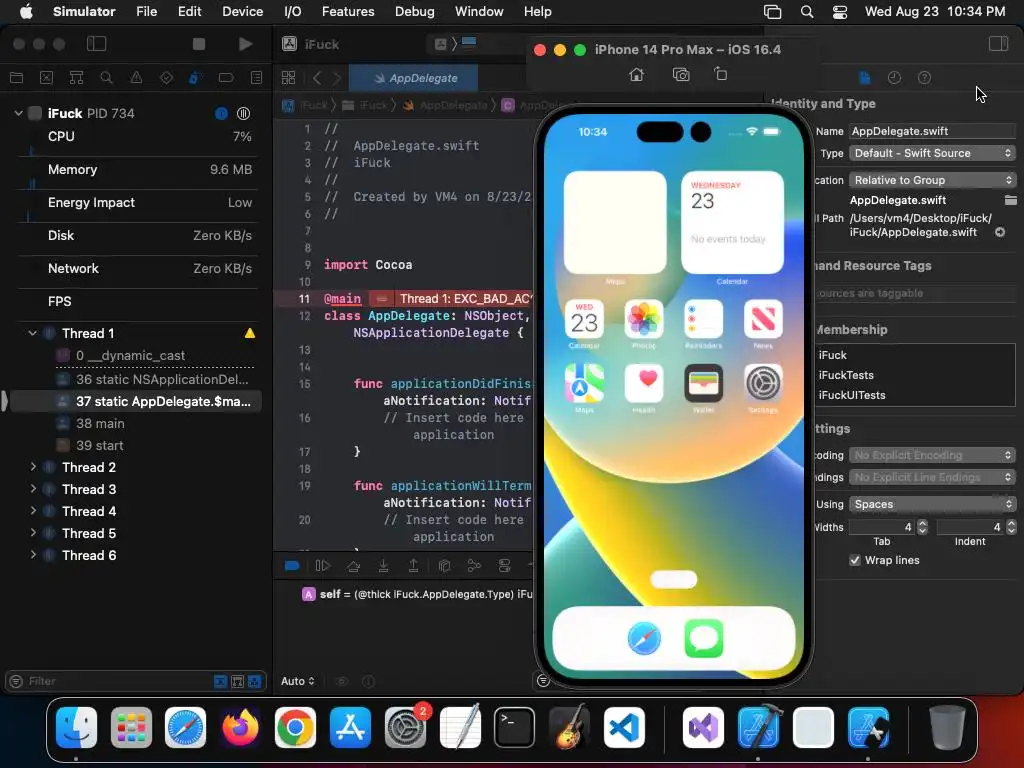
Task: Select the Energy Impact gauge row
Action: click(x=137, y=206)
